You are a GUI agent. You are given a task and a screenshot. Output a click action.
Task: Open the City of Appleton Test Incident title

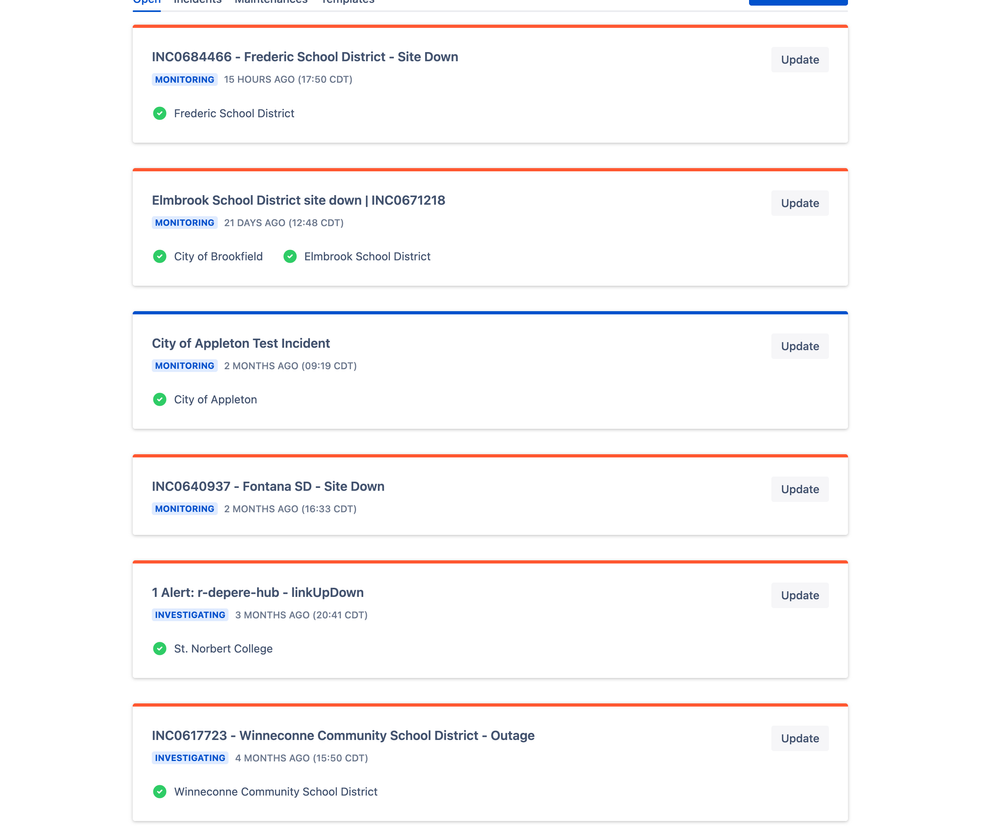pos(241,343)
